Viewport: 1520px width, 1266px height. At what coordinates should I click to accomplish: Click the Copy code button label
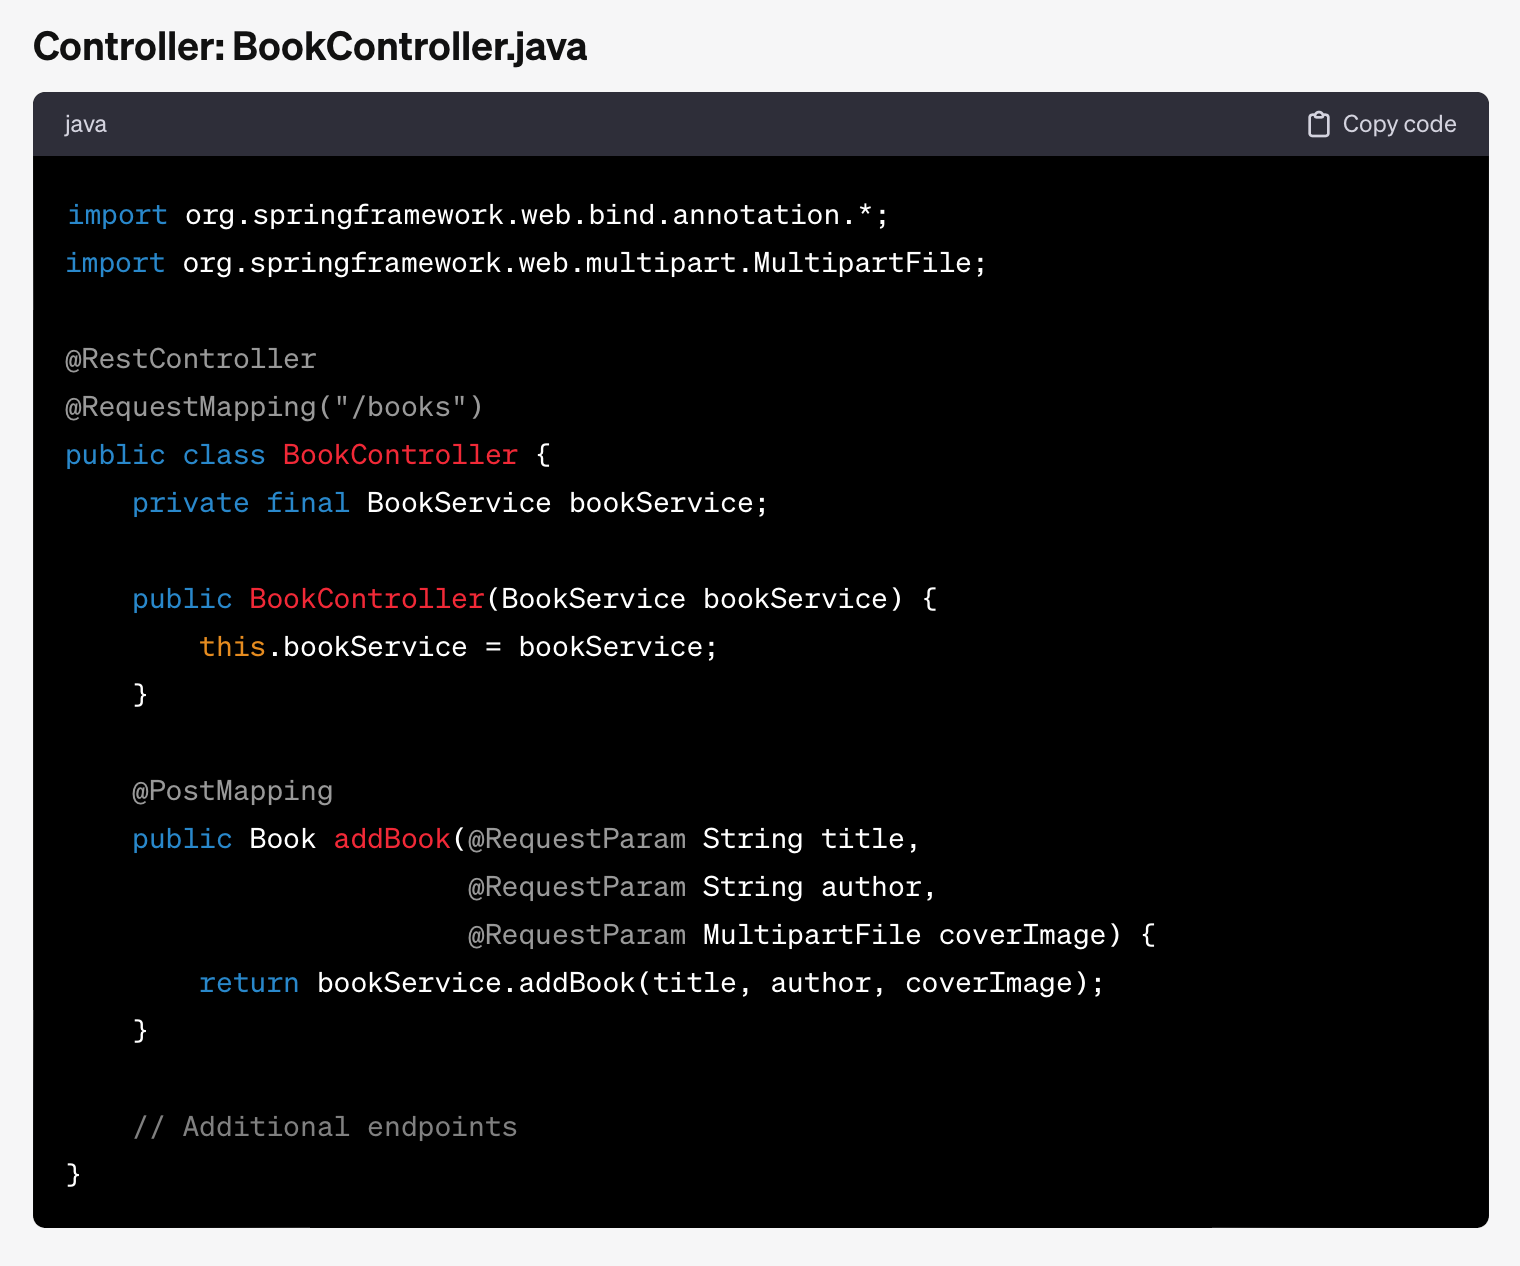pos(1399,124)
